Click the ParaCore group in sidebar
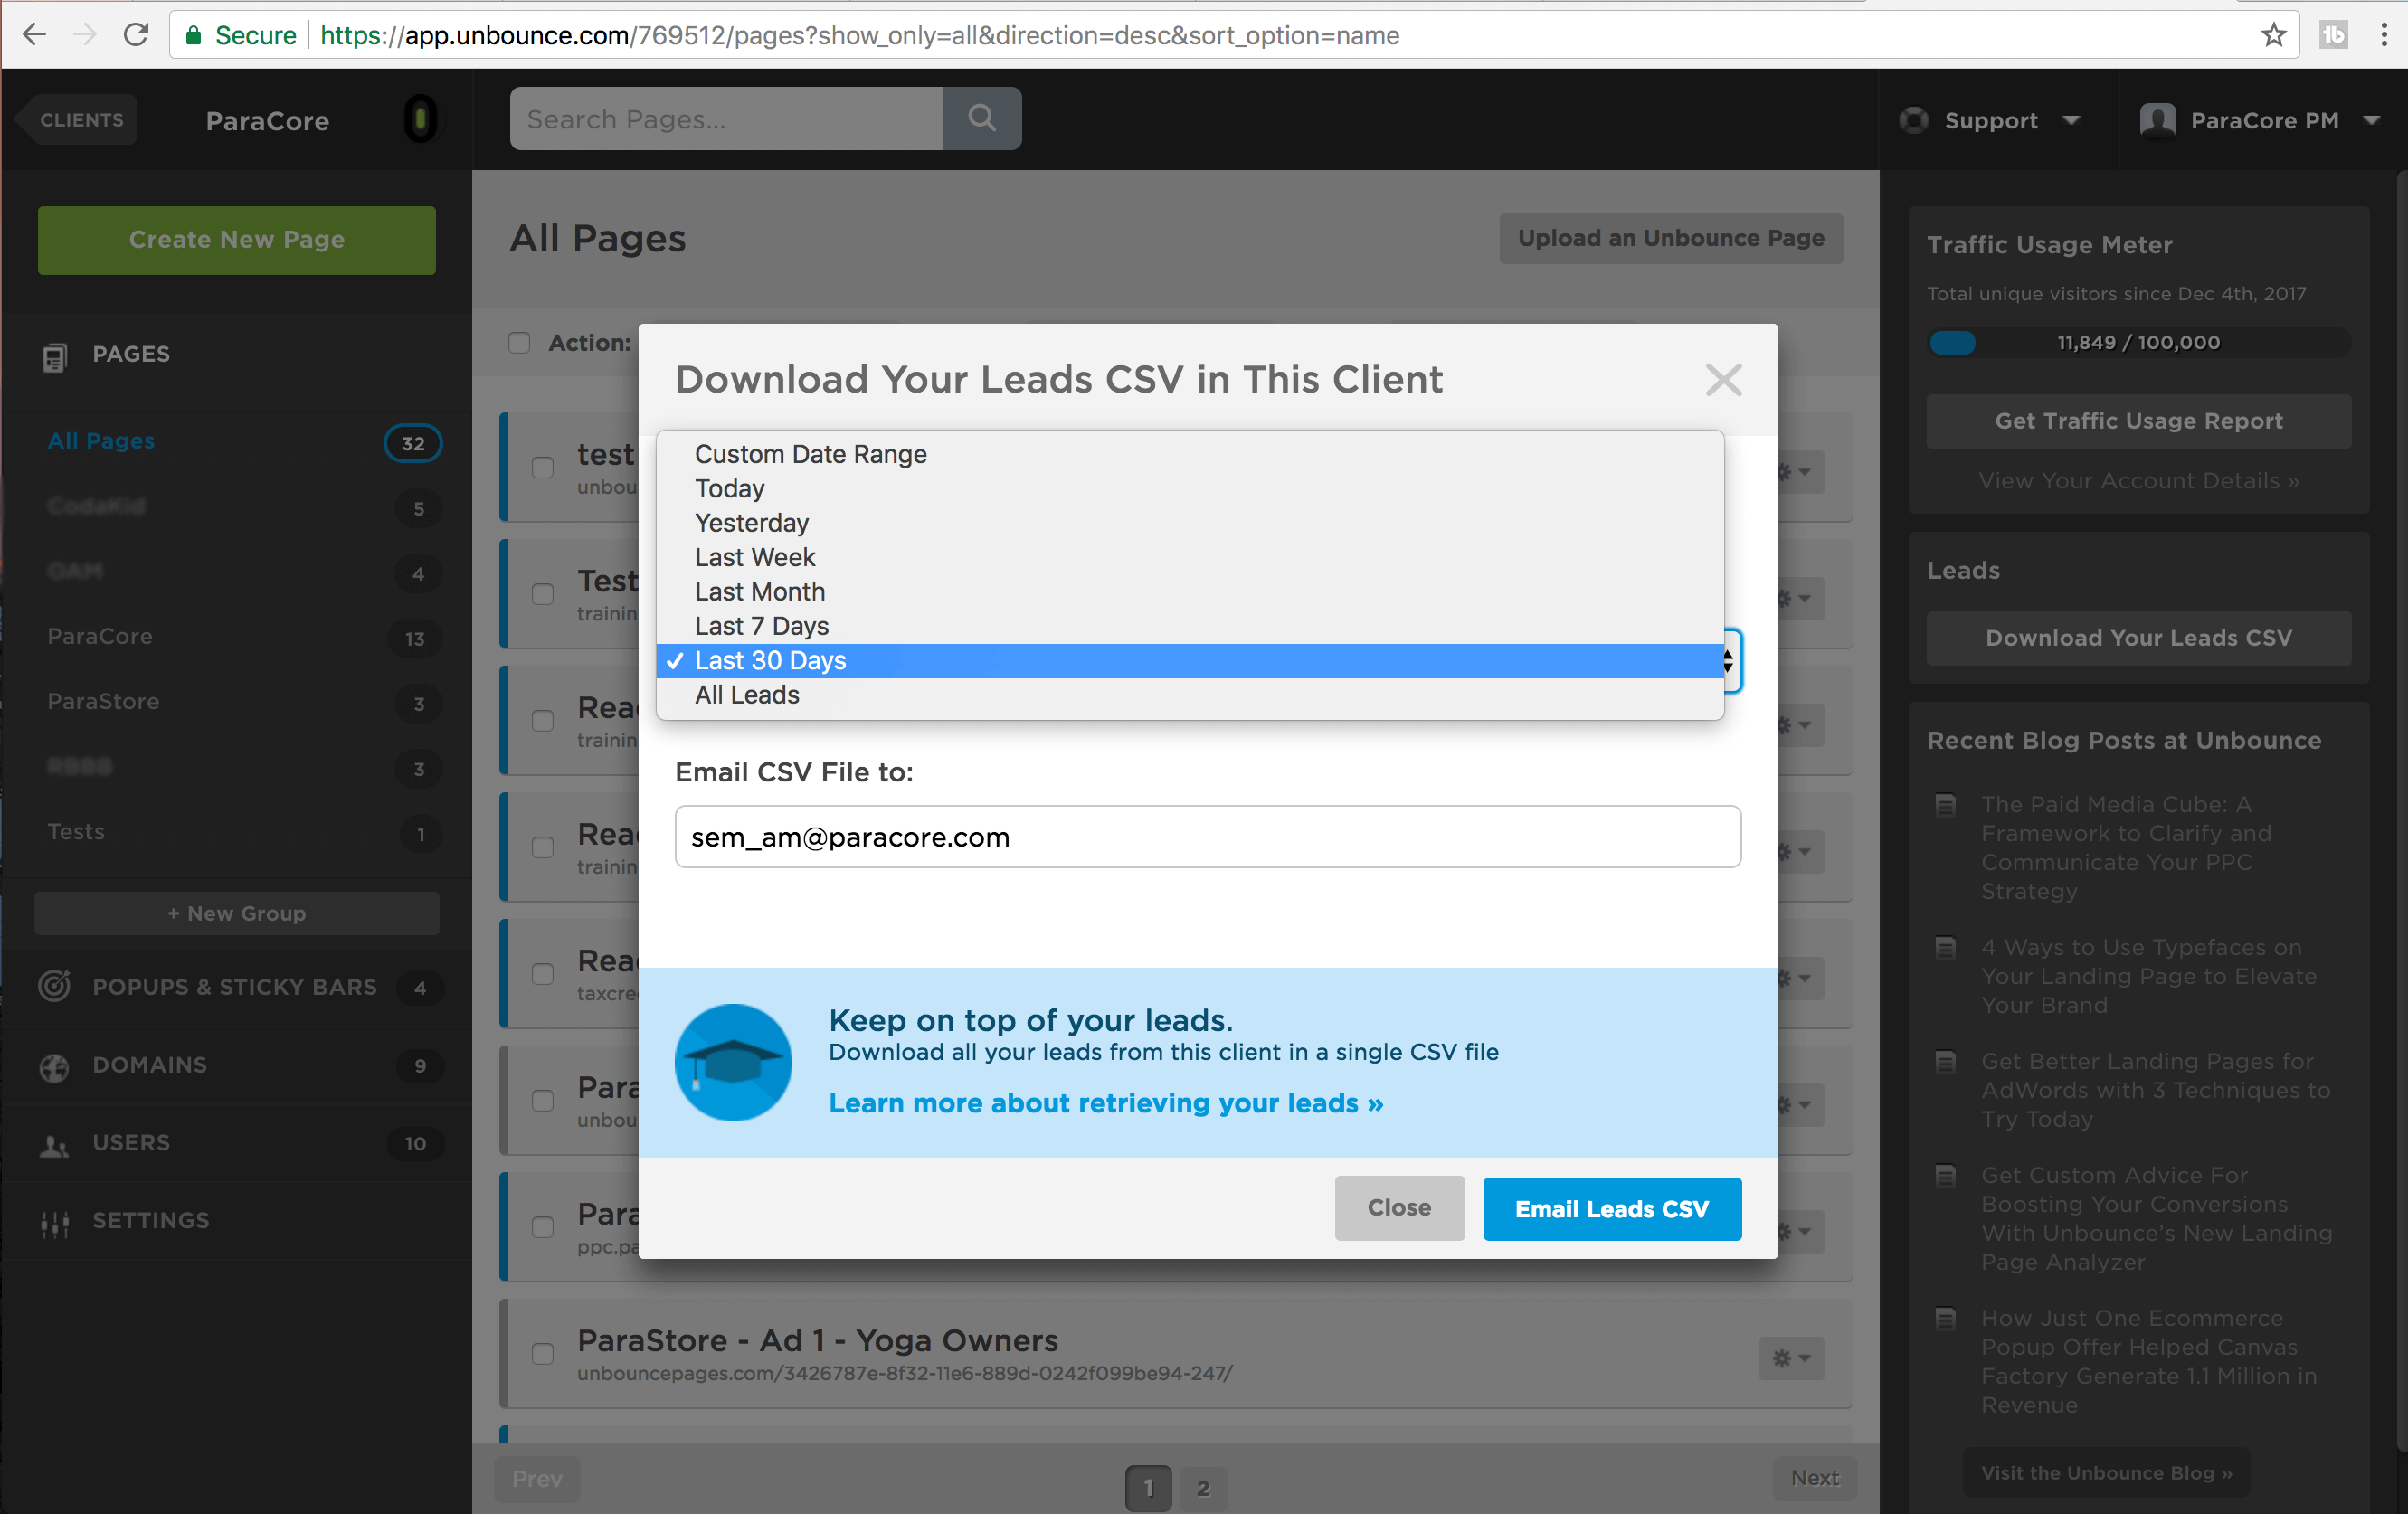 click(x=100, y=637)
